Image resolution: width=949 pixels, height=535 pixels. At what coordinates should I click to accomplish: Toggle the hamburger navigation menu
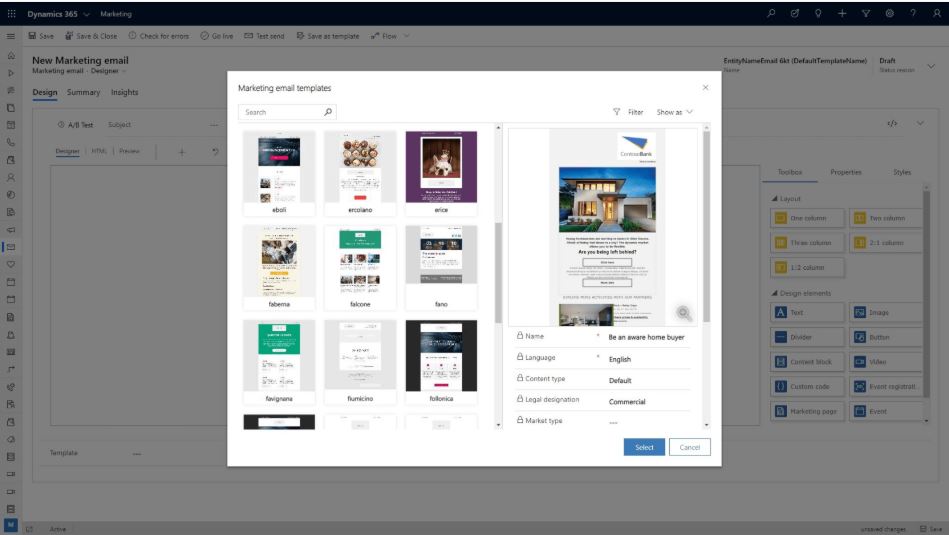point(11,36)
